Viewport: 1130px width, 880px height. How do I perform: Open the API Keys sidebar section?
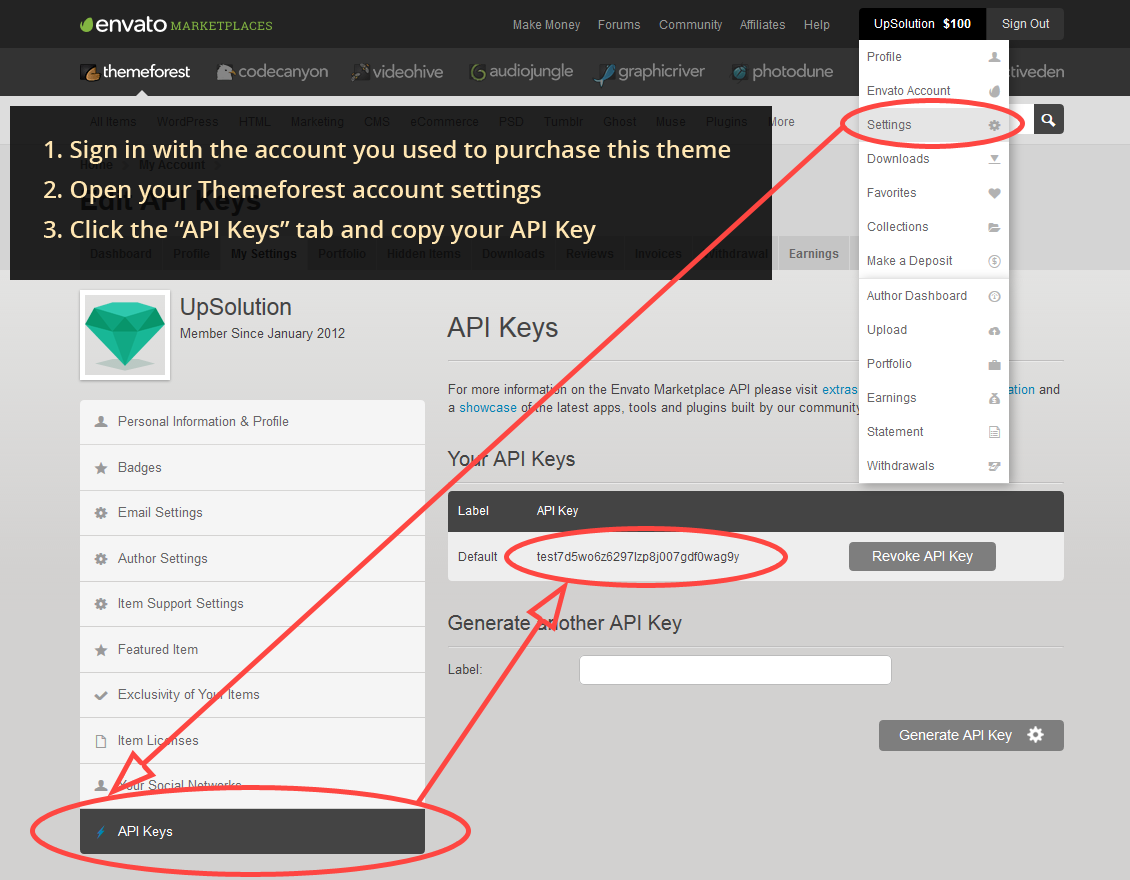pos(252,832)
